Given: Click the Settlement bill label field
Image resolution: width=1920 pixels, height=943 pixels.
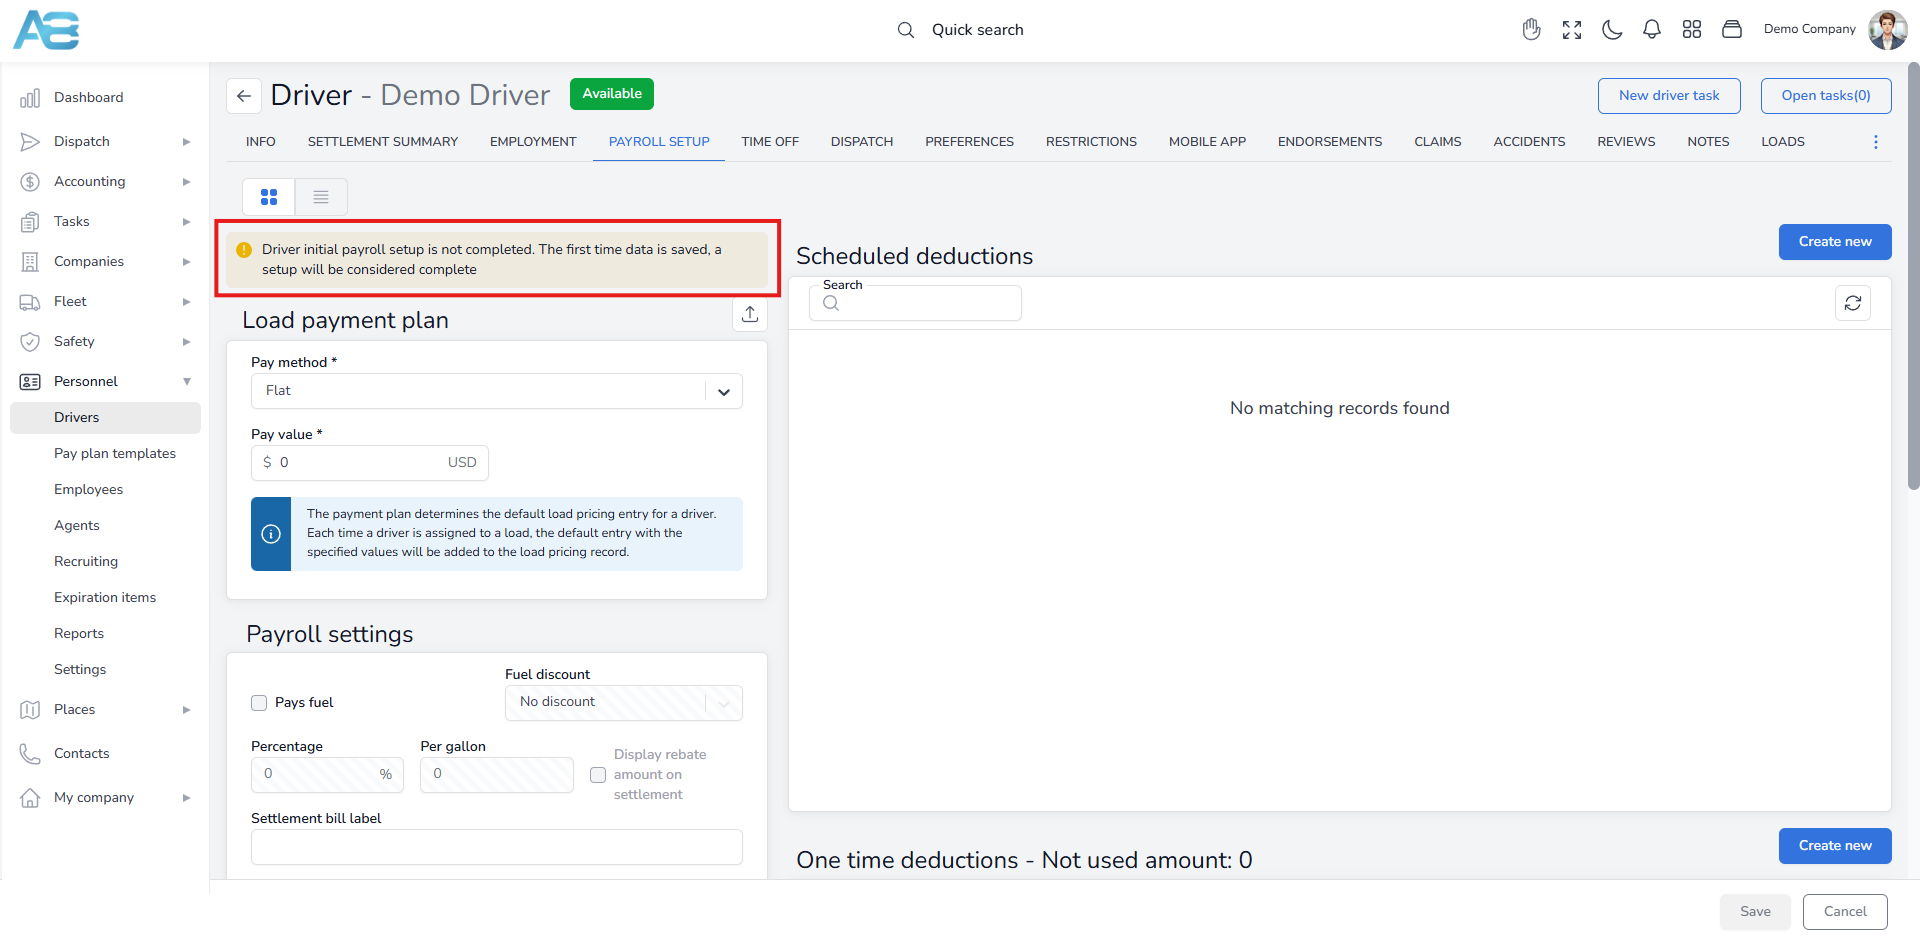Looking at the screenshot, I should [x=496, y=847].
